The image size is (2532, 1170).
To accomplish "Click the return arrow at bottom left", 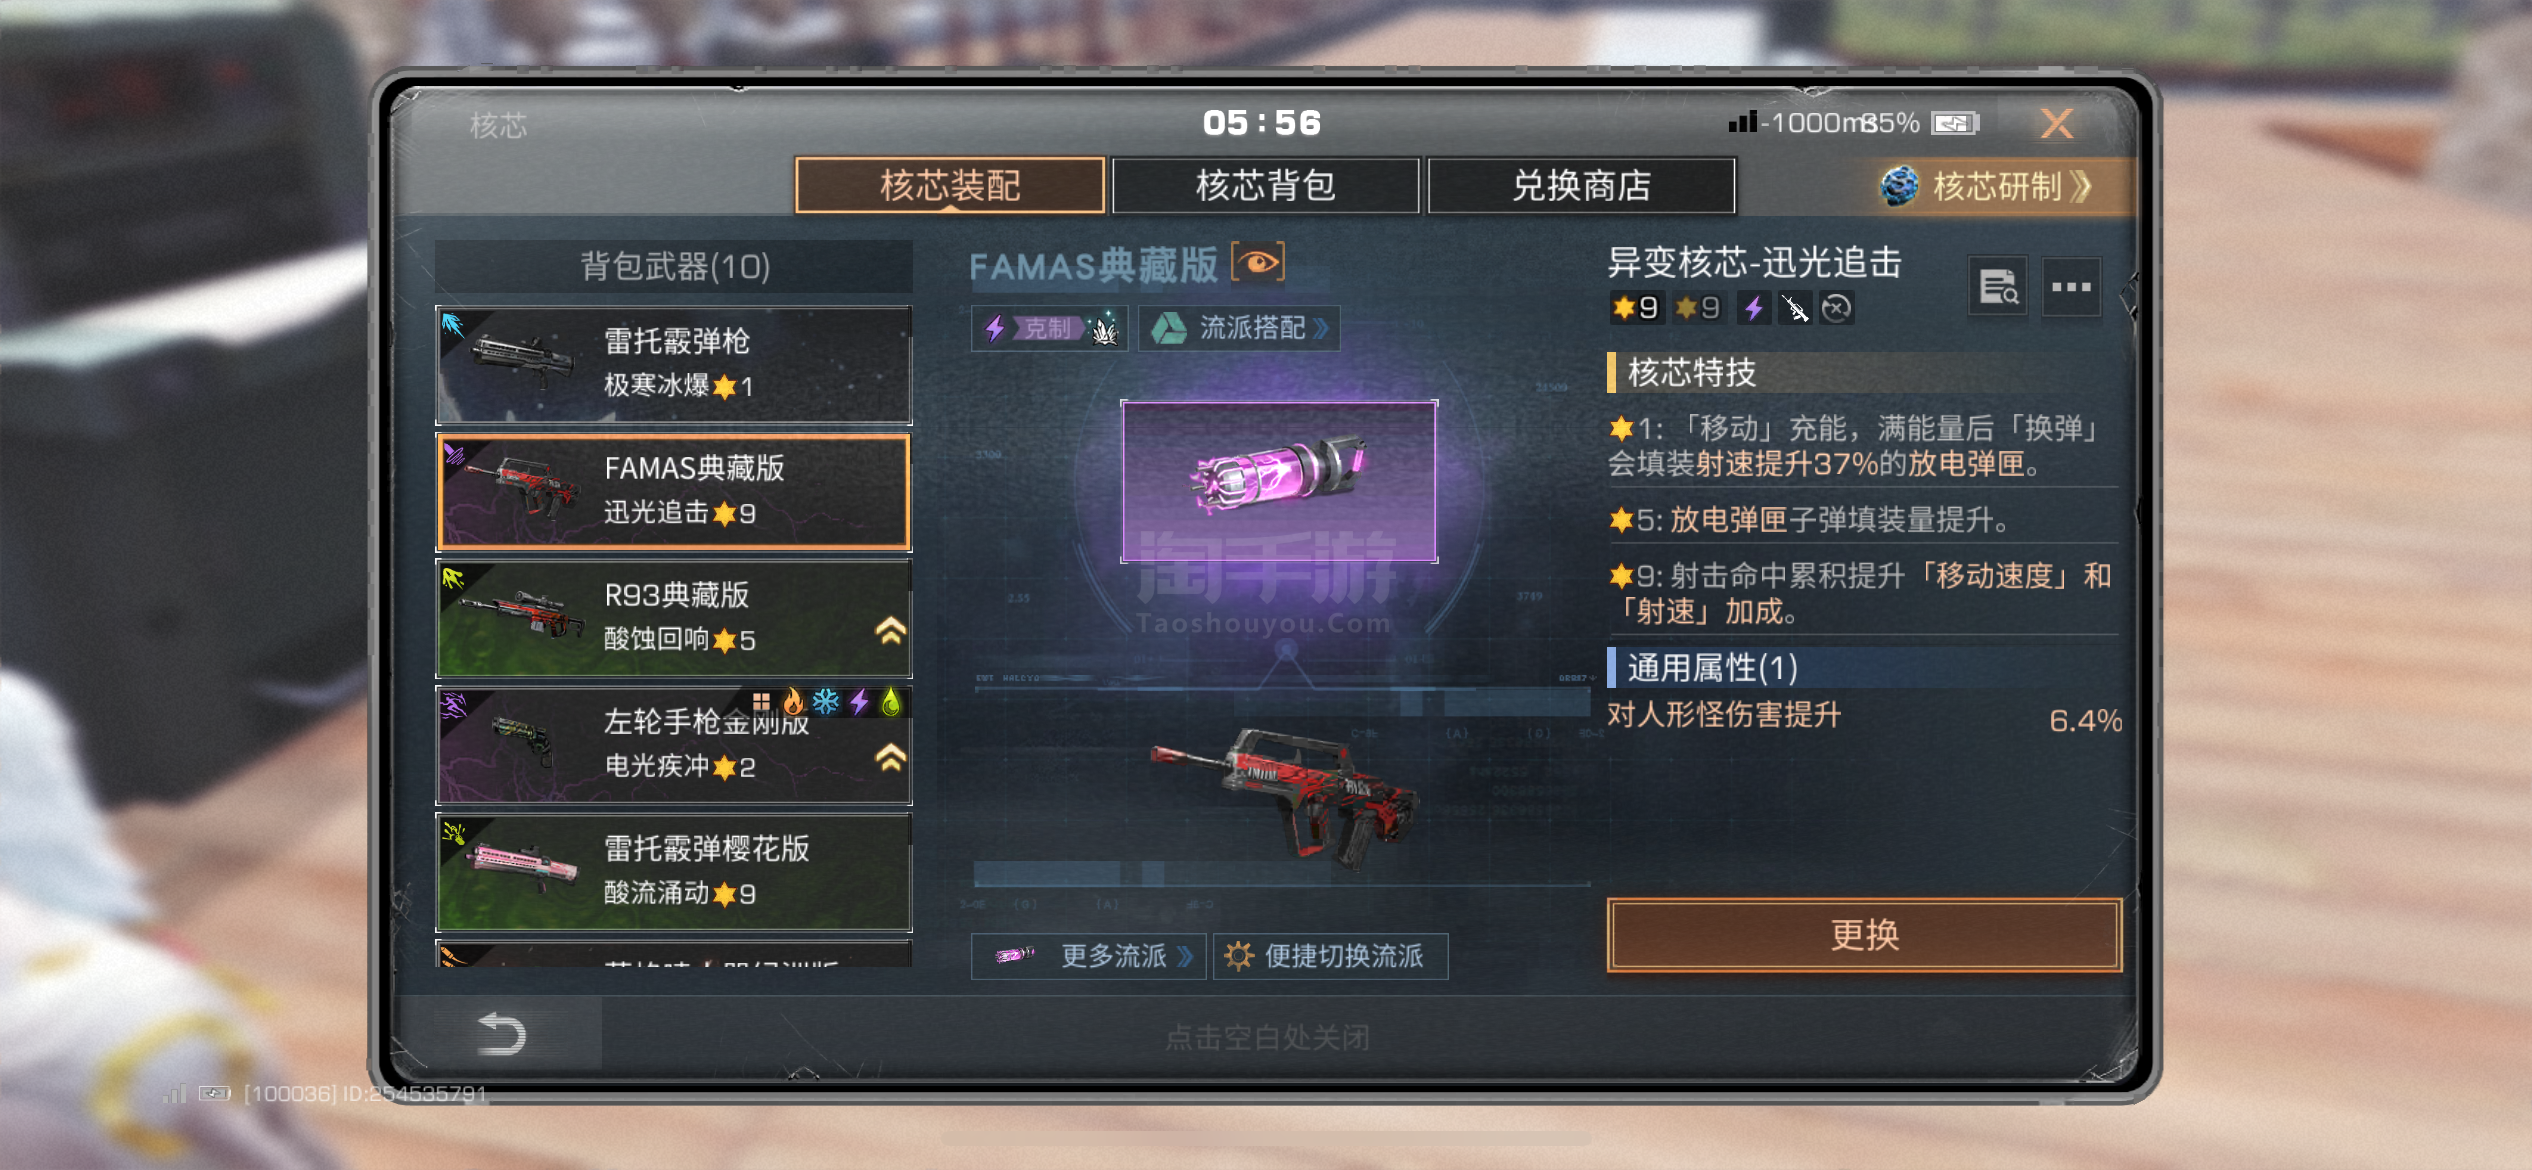I will (501, 1033).
